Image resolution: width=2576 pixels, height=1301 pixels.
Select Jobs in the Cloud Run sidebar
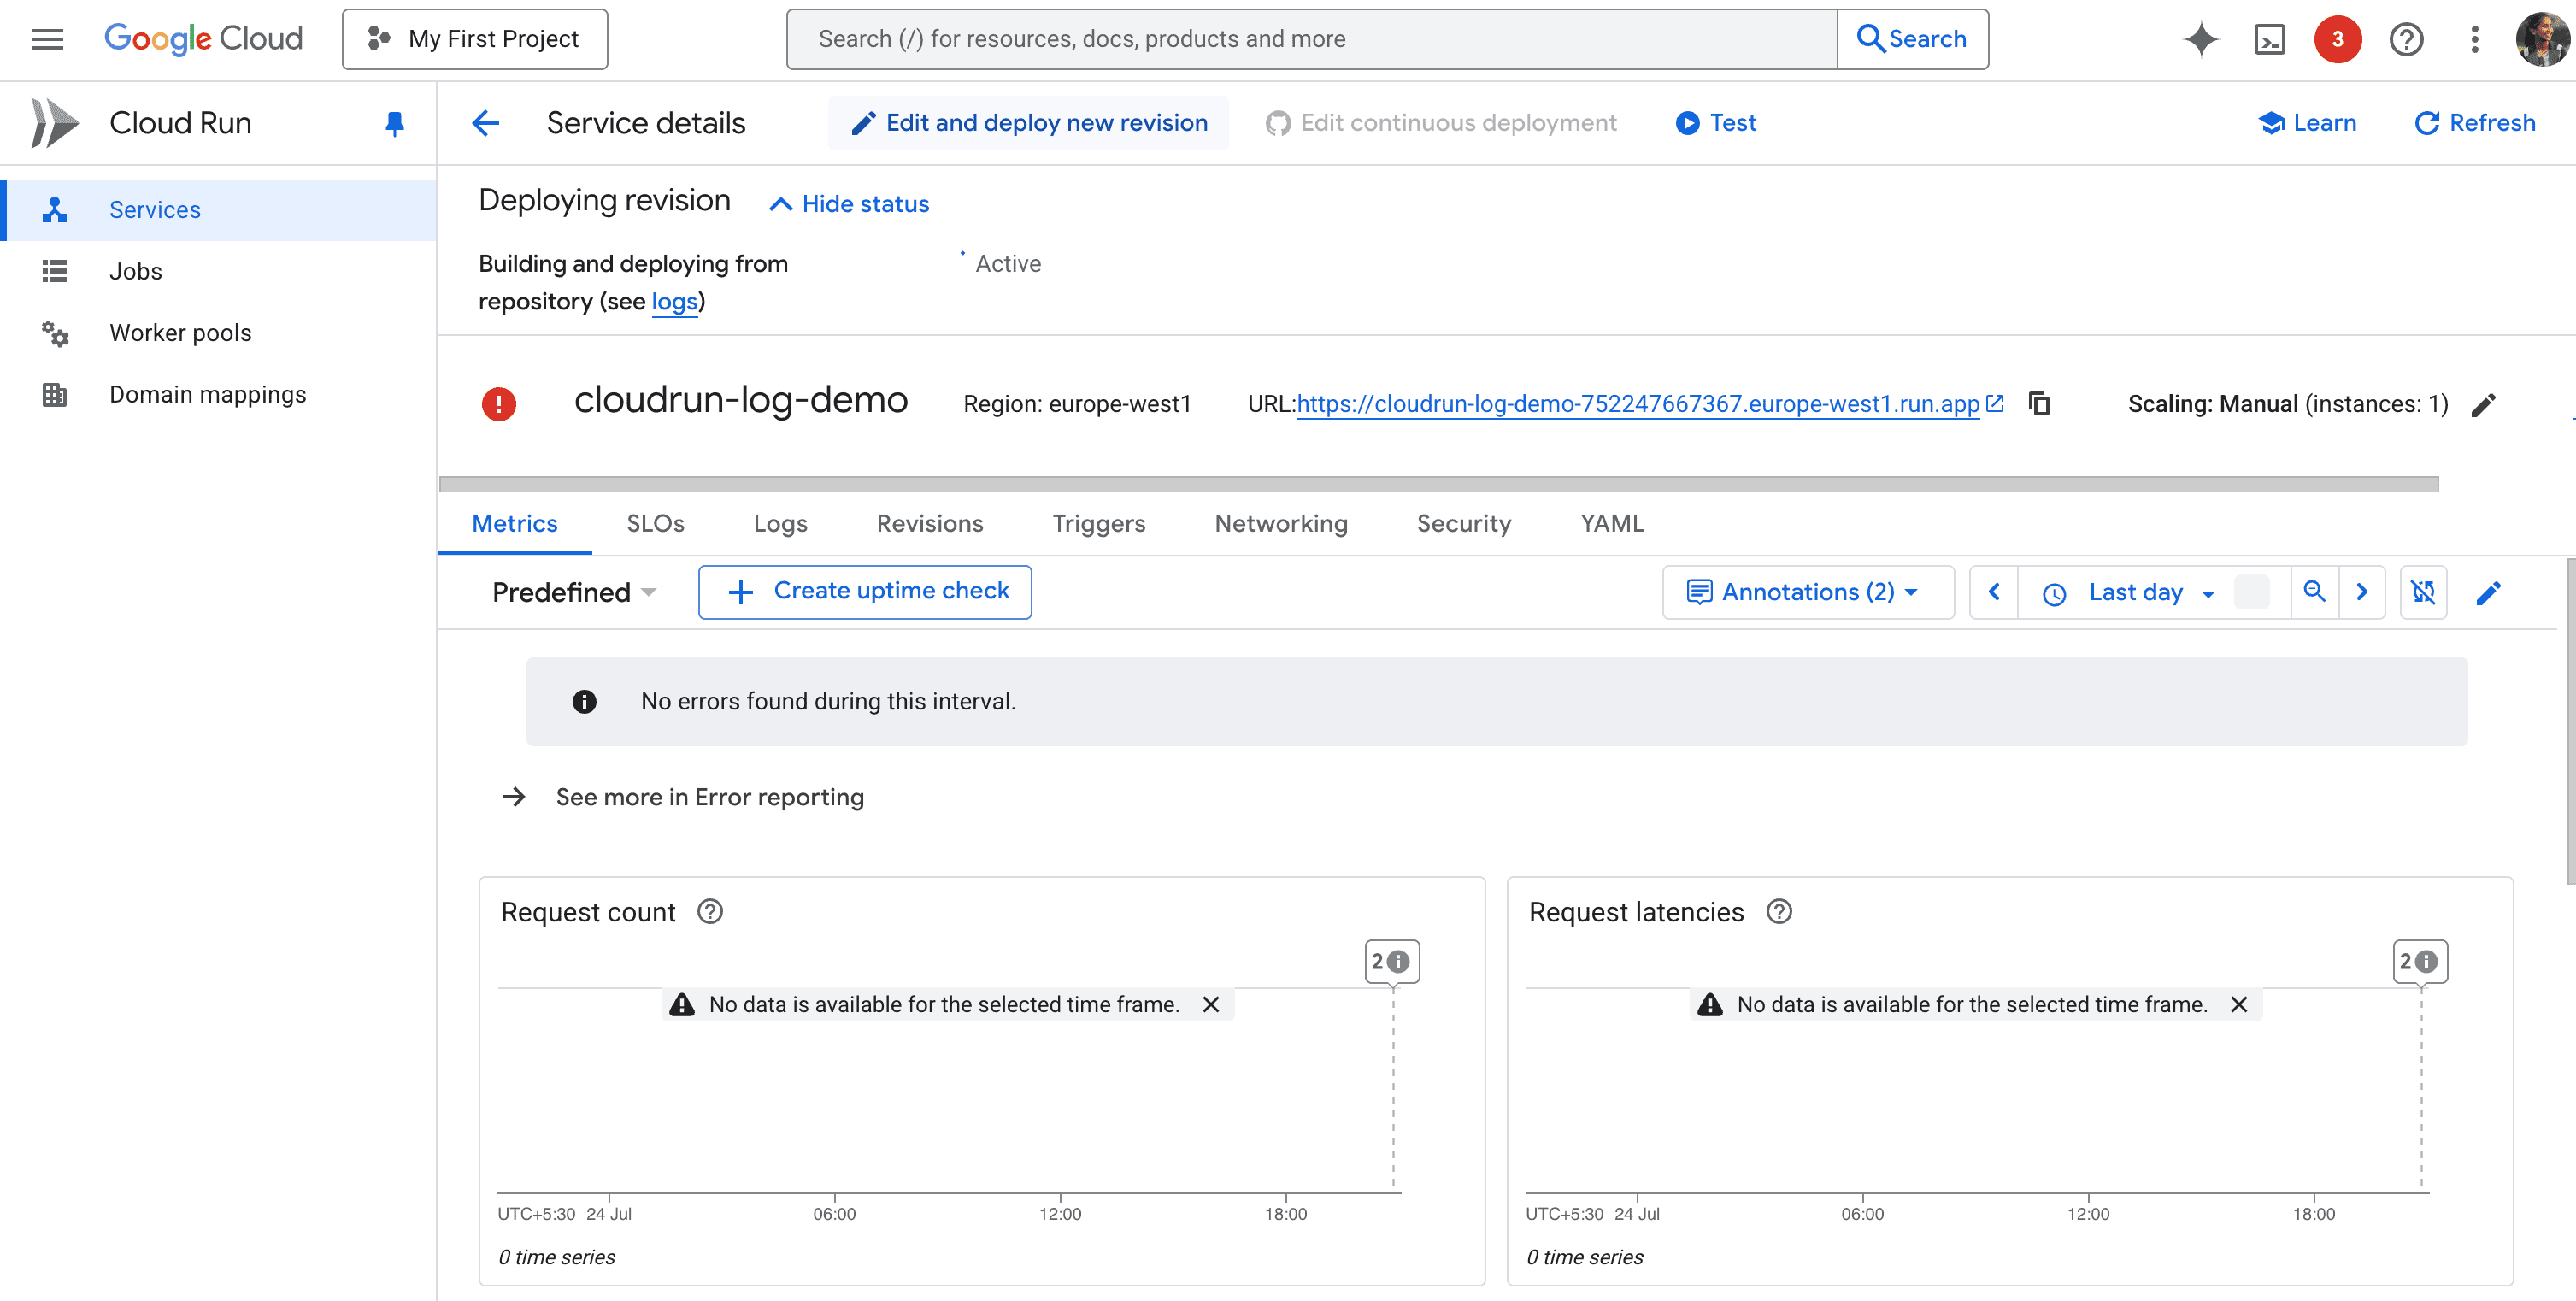click(x=136, y=270)
